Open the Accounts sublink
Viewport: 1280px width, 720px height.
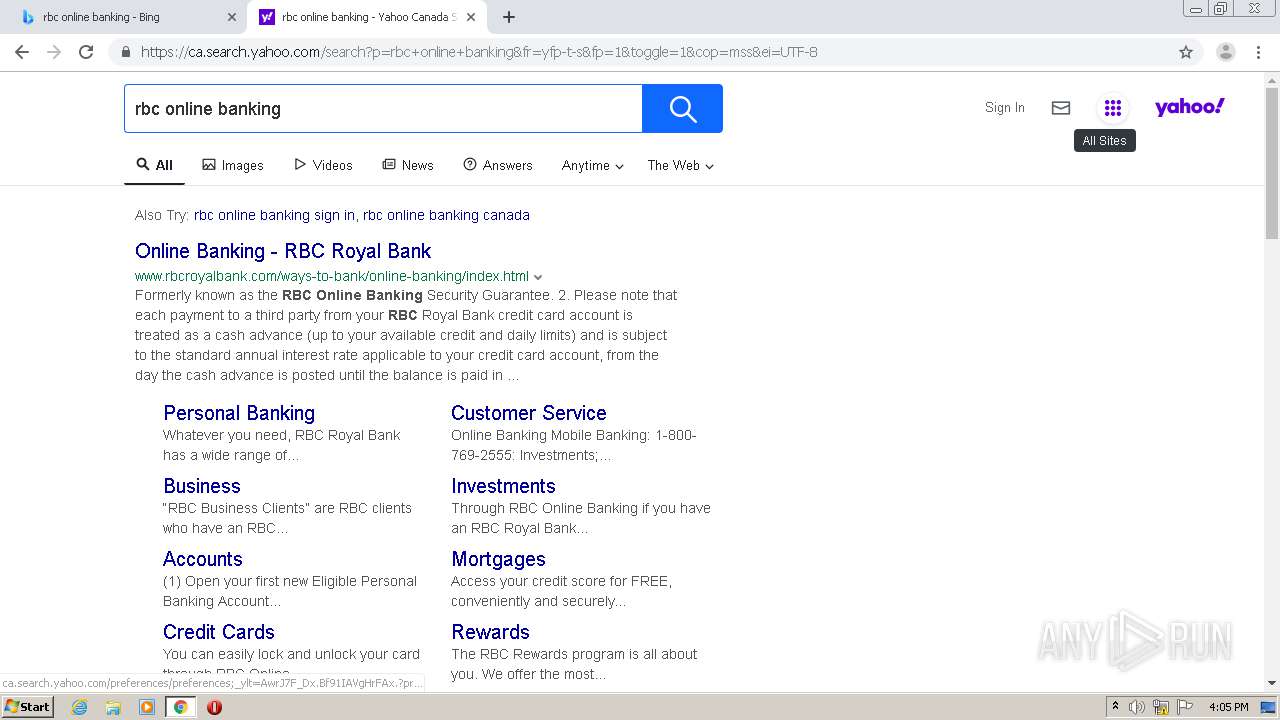(203, 559)
